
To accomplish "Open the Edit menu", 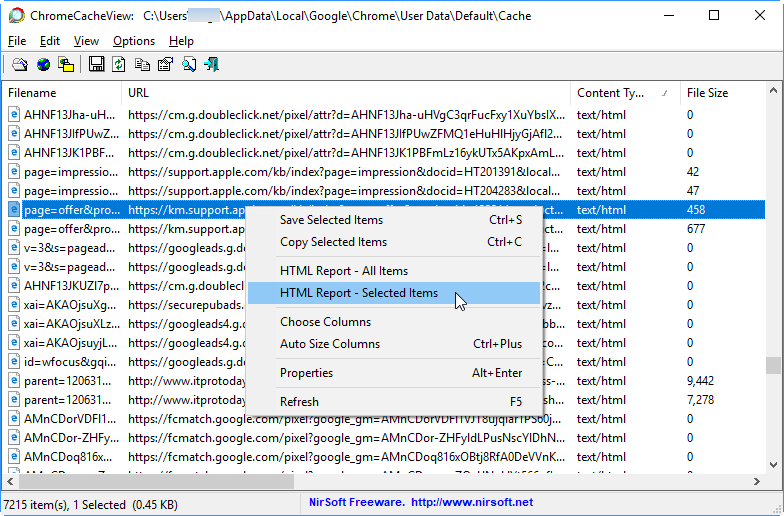I will (x=50, y=41).
